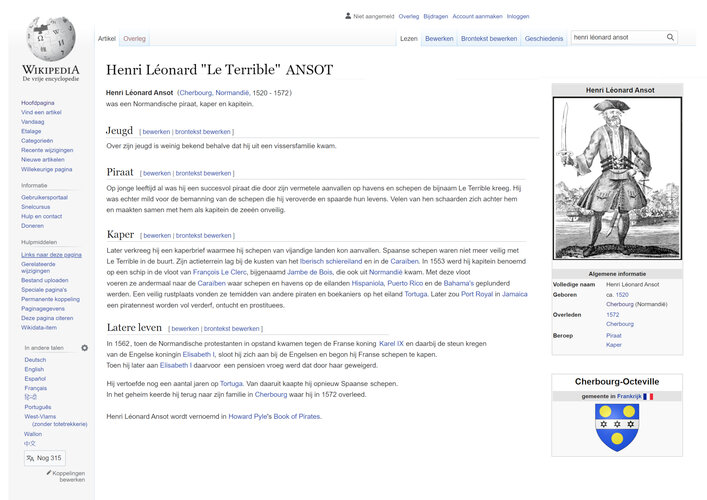The width and height of the screenshot is (707, 500).
Task: Open the François Le Clerc link
Action: tap(220, 272)
